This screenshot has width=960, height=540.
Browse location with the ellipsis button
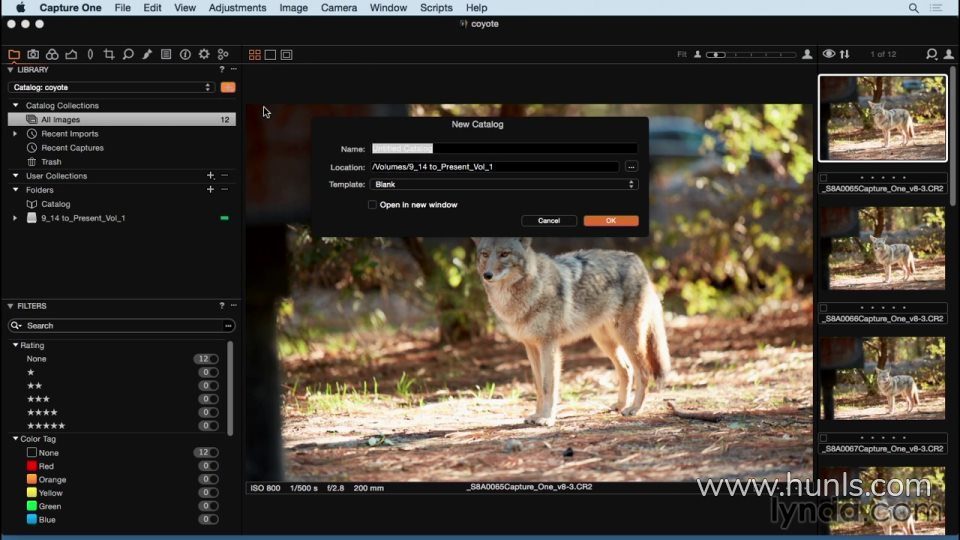tap(631, 167)
